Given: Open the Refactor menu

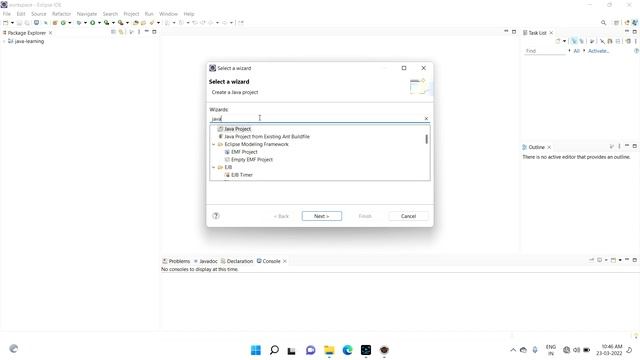Looking at the screenshot, I should click(x=62, y=14).
